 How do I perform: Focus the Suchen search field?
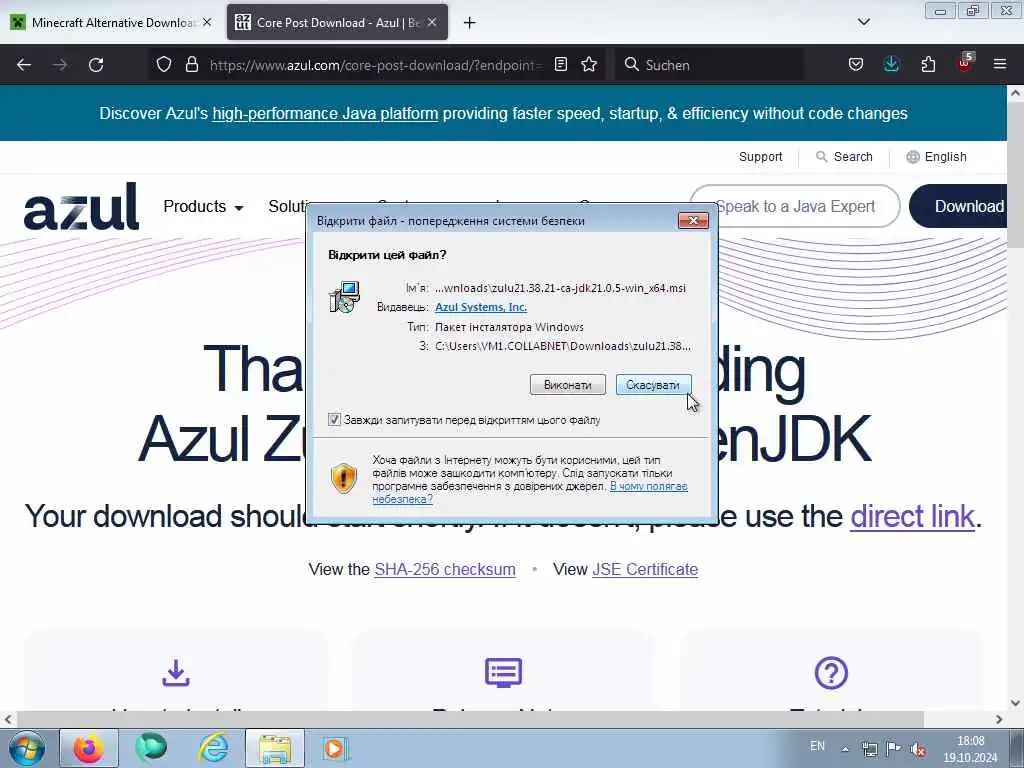click(x=712, y=65)
